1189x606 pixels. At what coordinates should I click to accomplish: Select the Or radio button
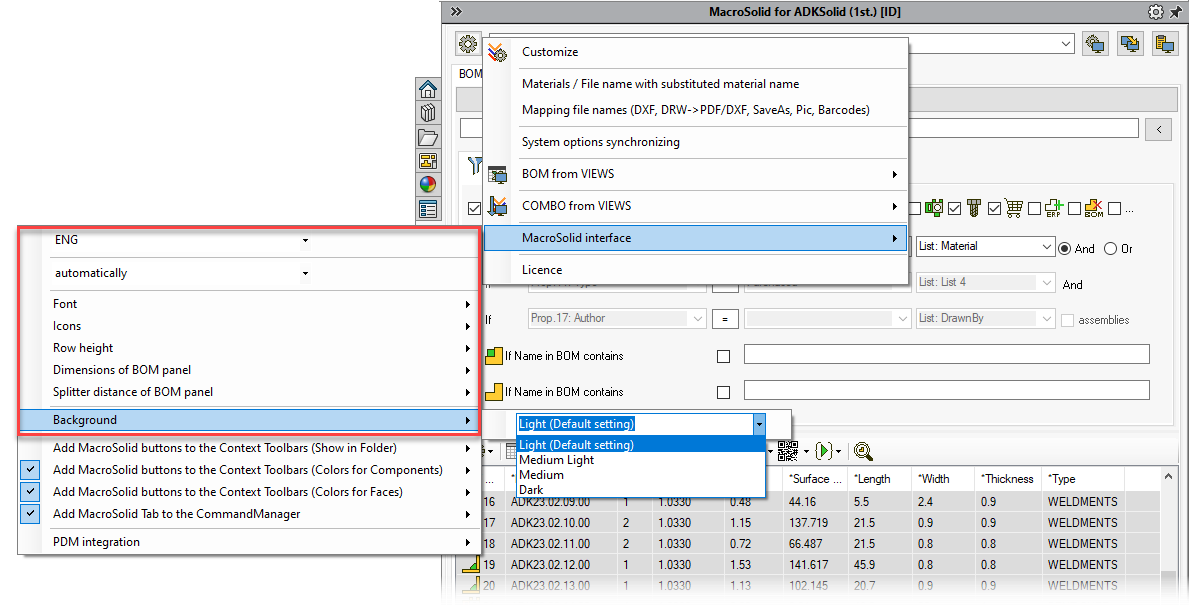click(x=1110, y=248)
